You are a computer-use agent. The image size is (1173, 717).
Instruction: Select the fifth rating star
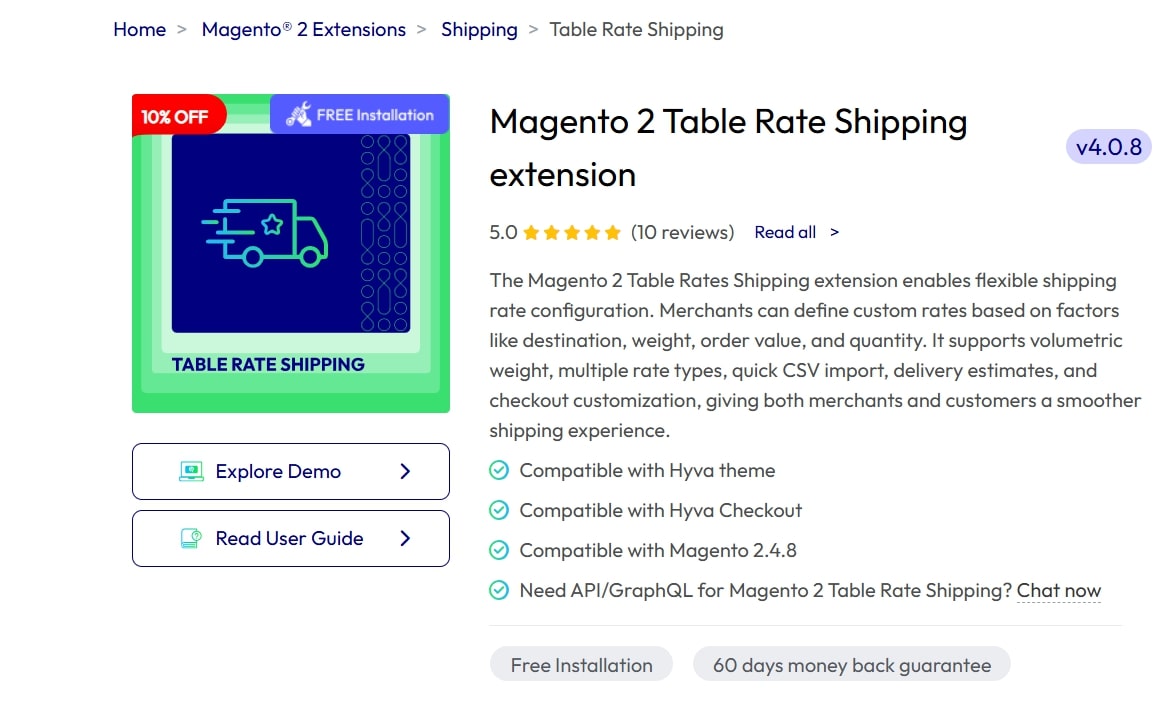[612, 231]
